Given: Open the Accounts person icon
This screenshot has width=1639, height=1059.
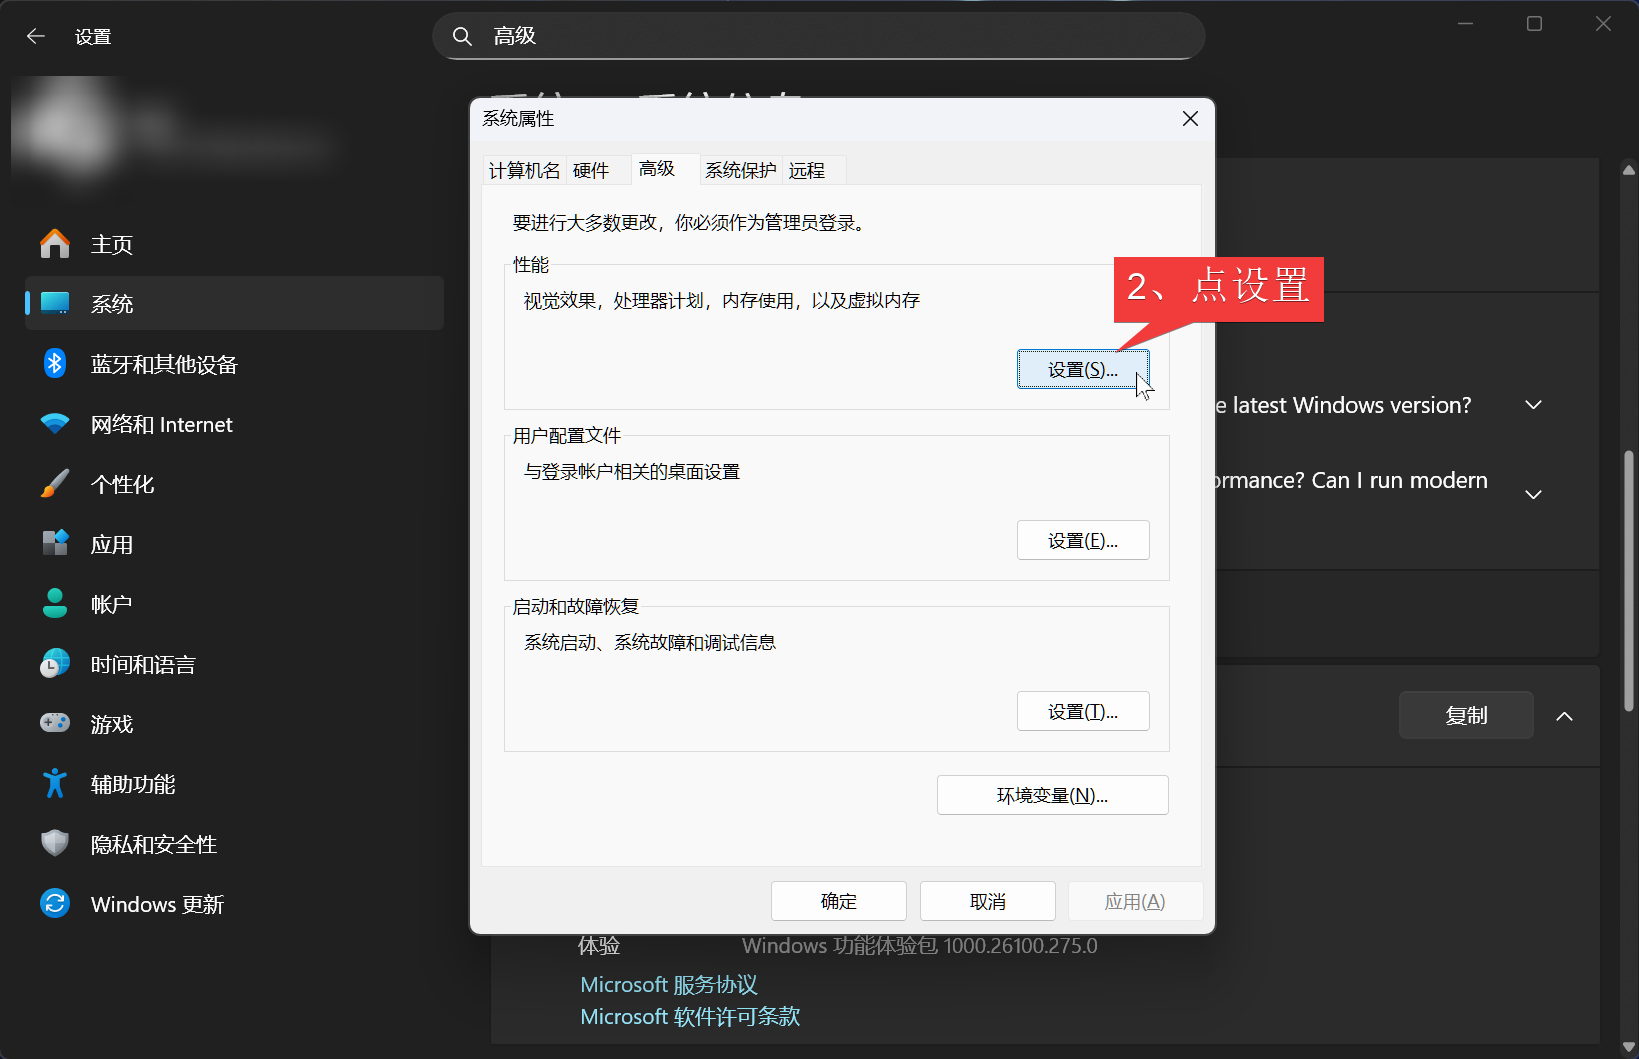Looking at the screenshot, I should (x=55, y=604).
